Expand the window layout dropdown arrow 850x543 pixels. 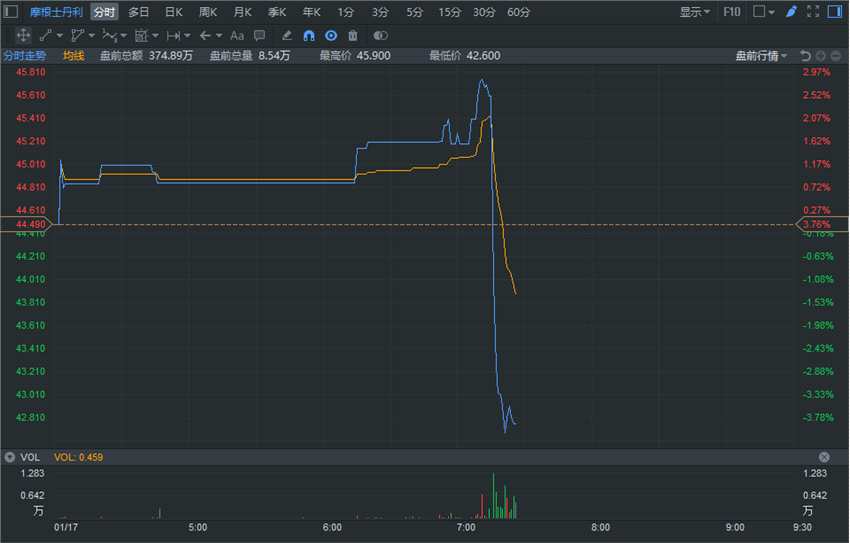click(771, 12)
